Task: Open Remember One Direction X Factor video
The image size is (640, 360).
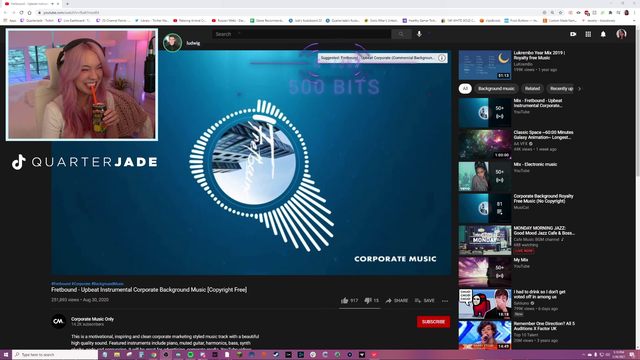Action: pos(484,335)
